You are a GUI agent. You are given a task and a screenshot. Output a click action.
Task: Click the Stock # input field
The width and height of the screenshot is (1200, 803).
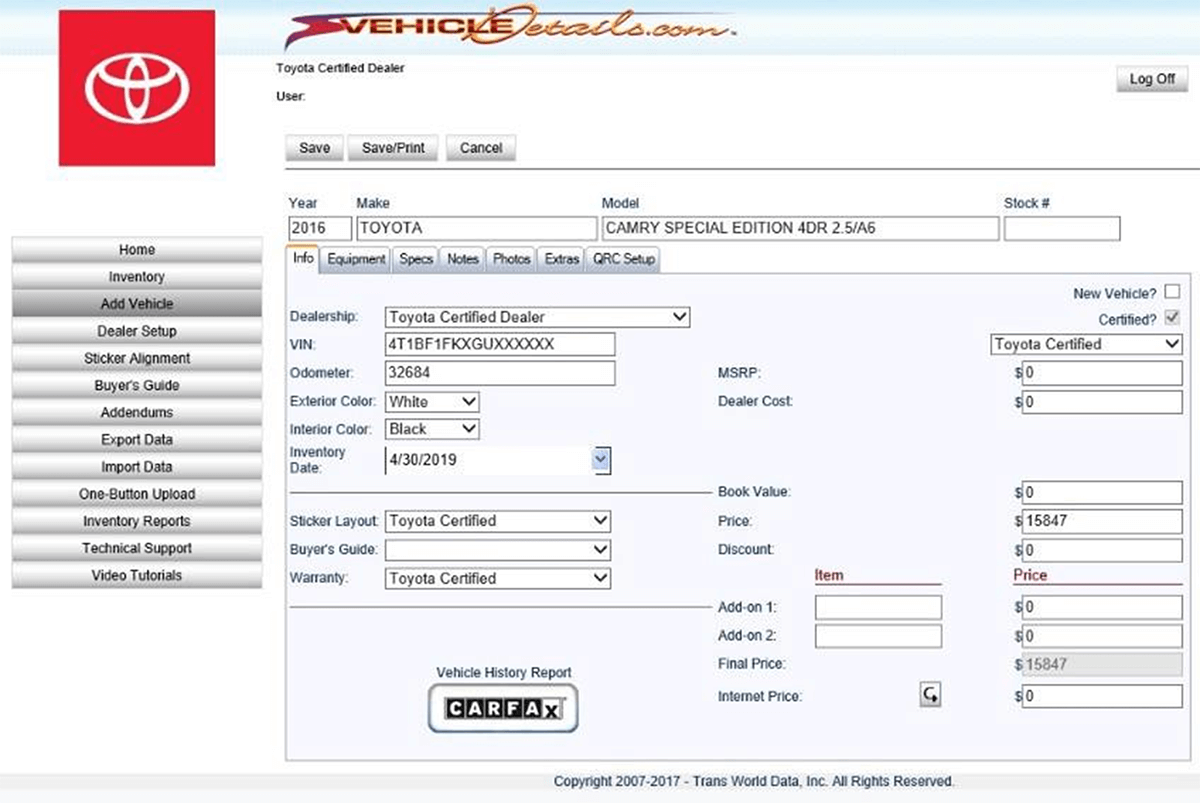coord(1061,229)
